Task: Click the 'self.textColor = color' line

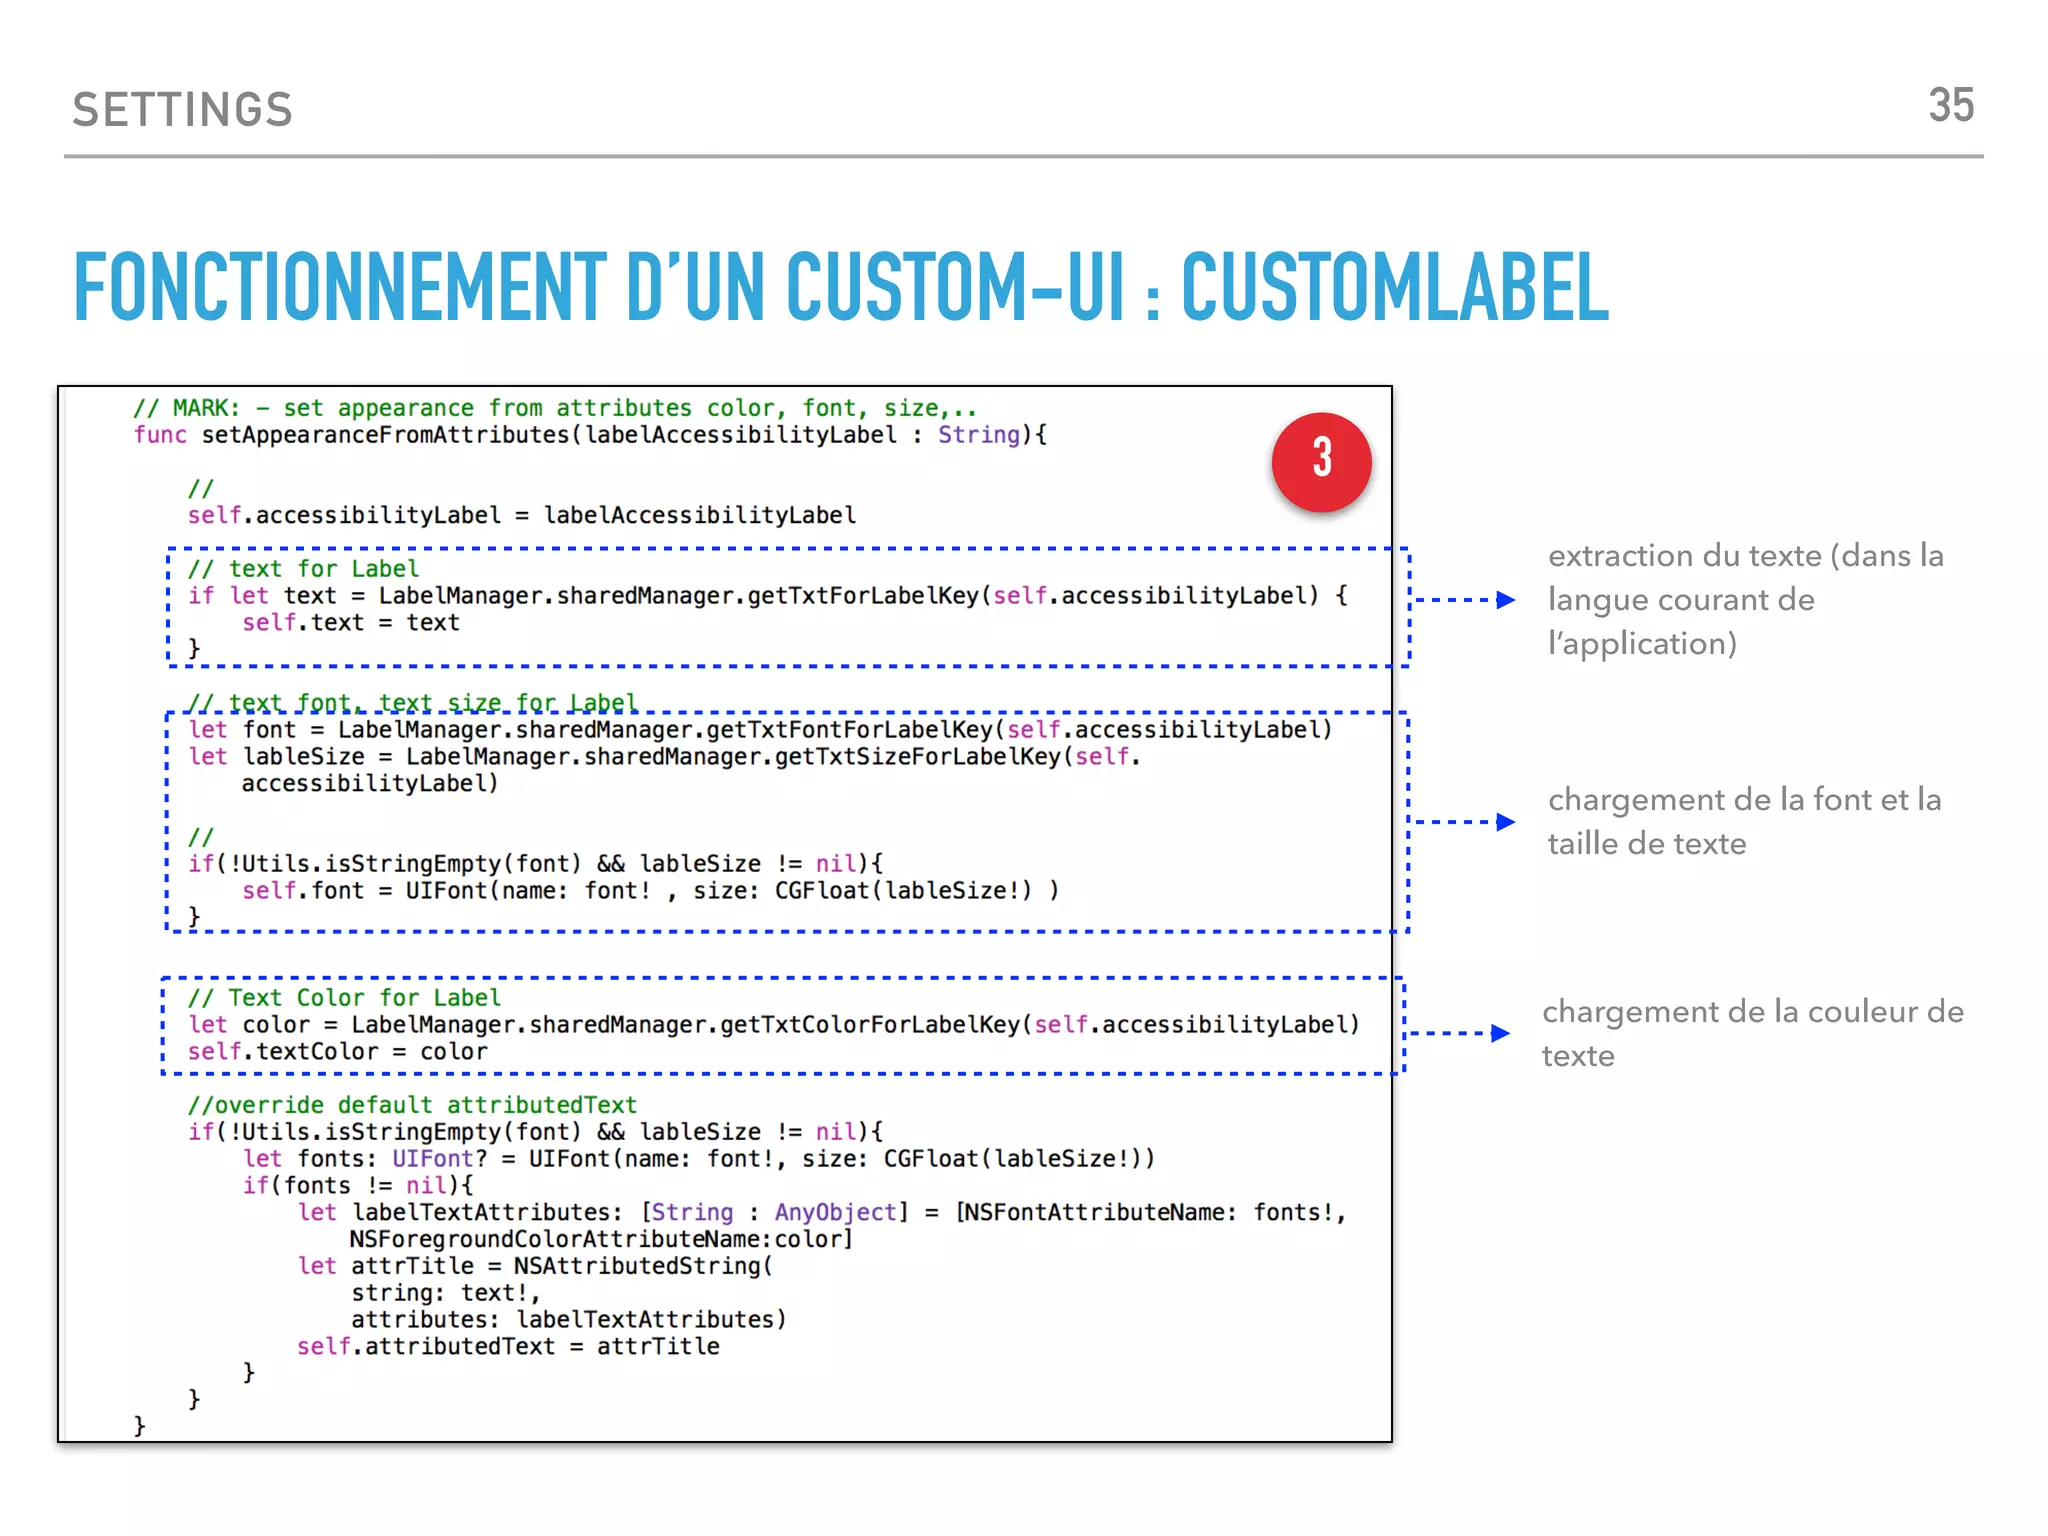Action: (x=338, y=1052)
